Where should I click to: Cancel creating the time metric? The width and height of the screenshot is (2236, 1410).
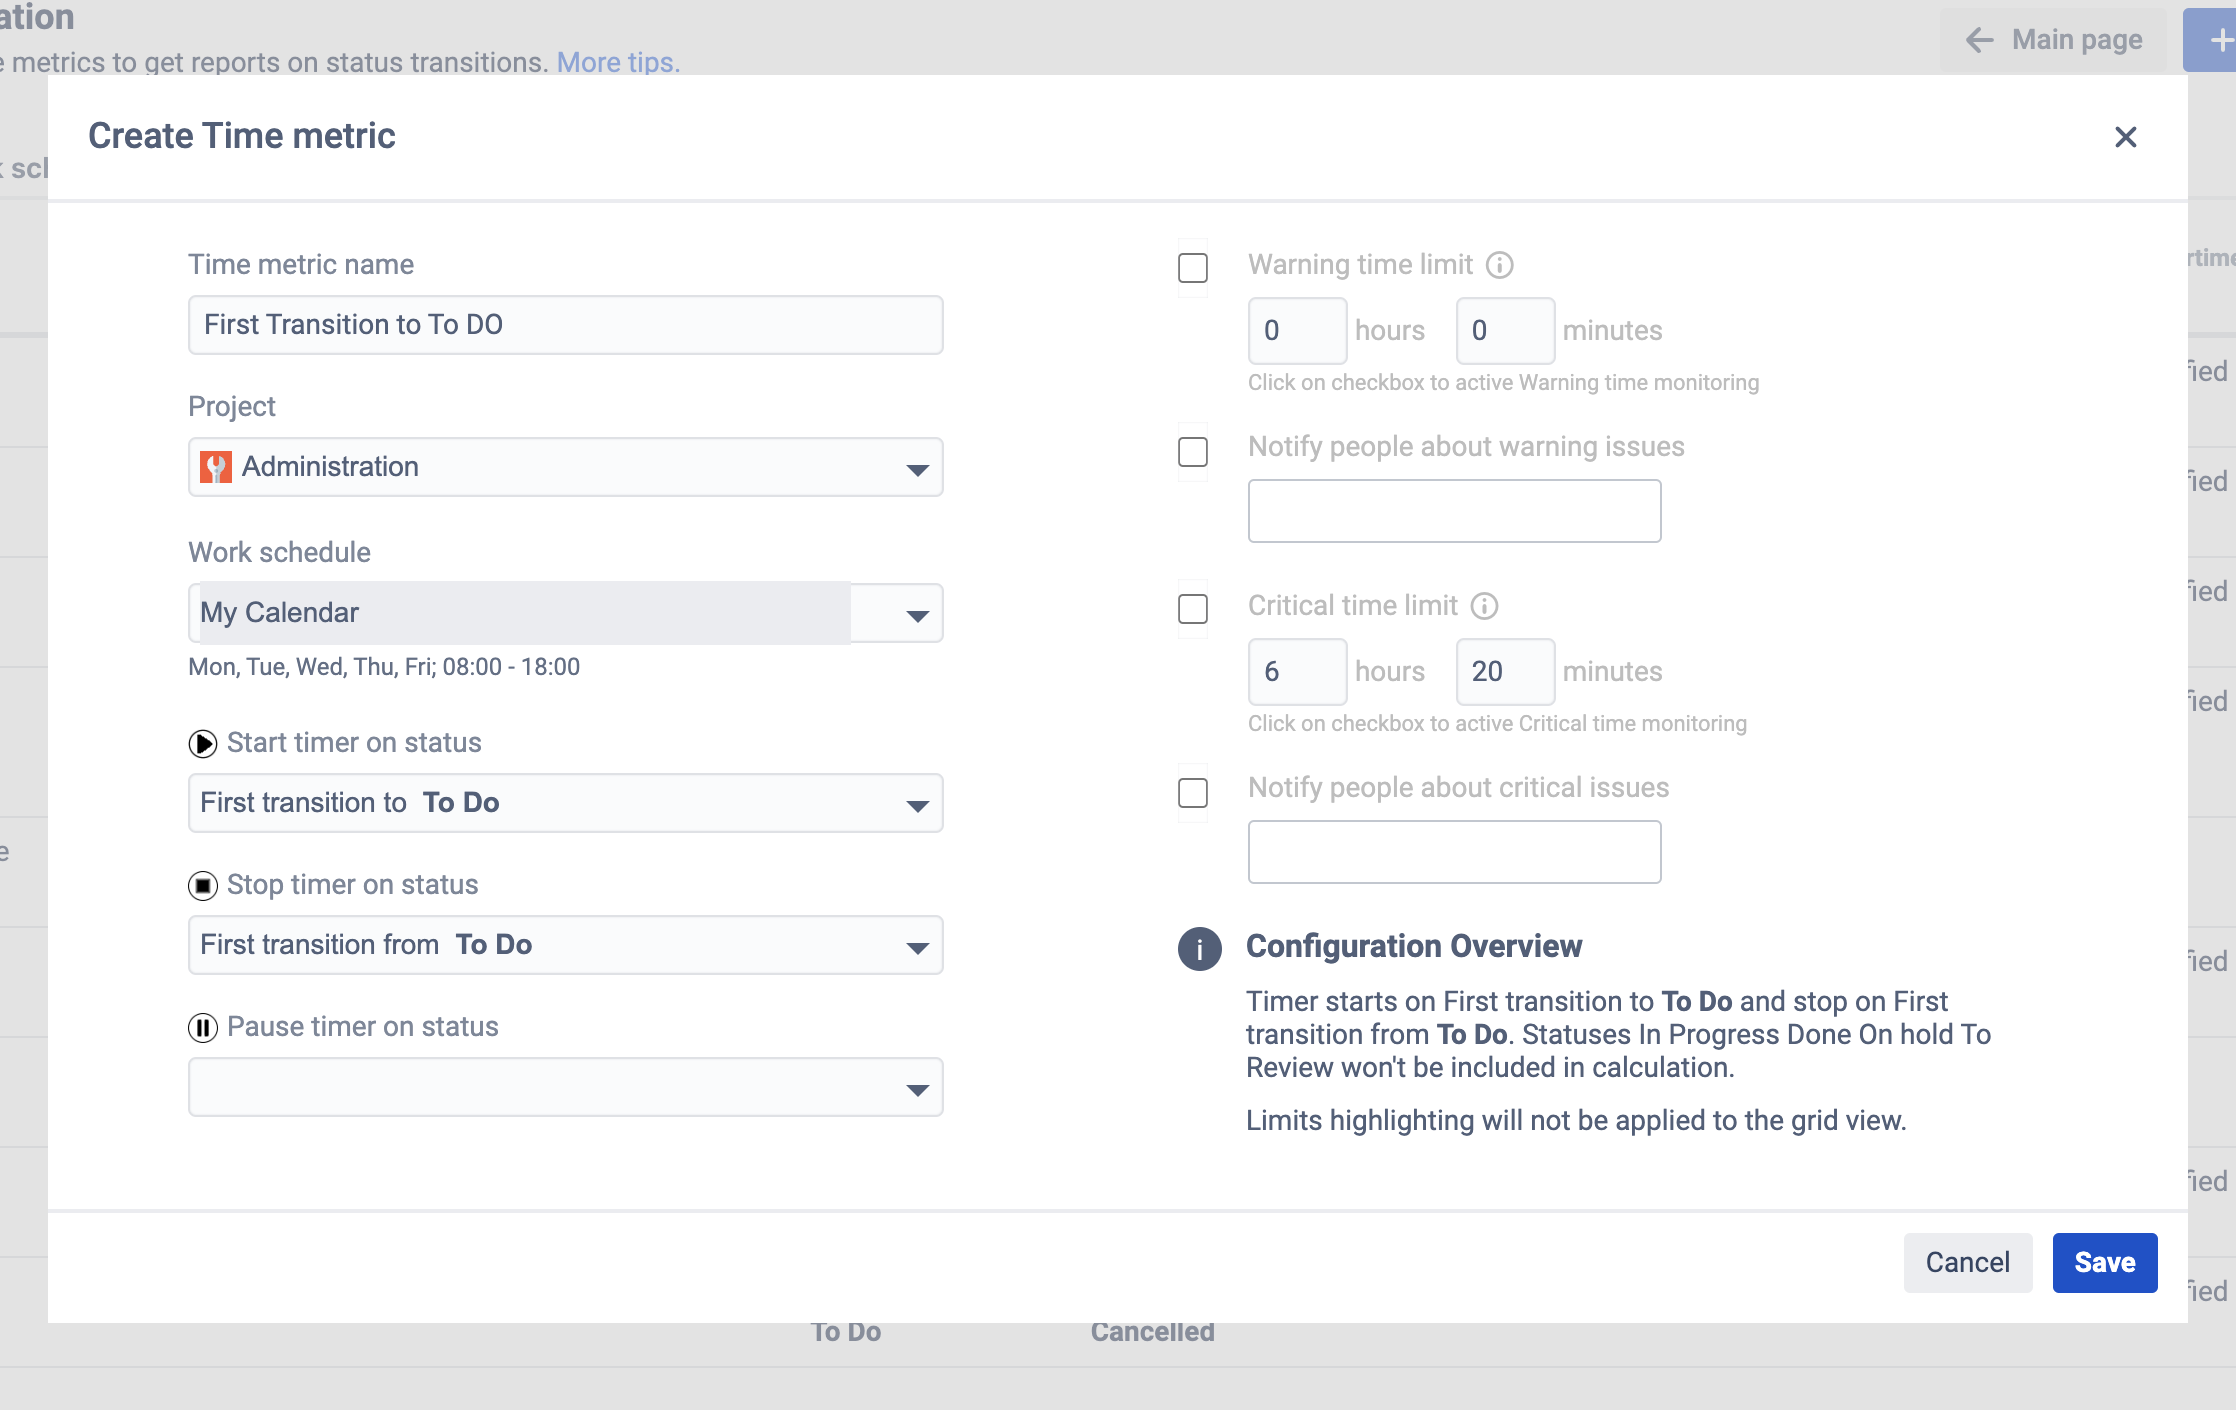(1967, 1263)
